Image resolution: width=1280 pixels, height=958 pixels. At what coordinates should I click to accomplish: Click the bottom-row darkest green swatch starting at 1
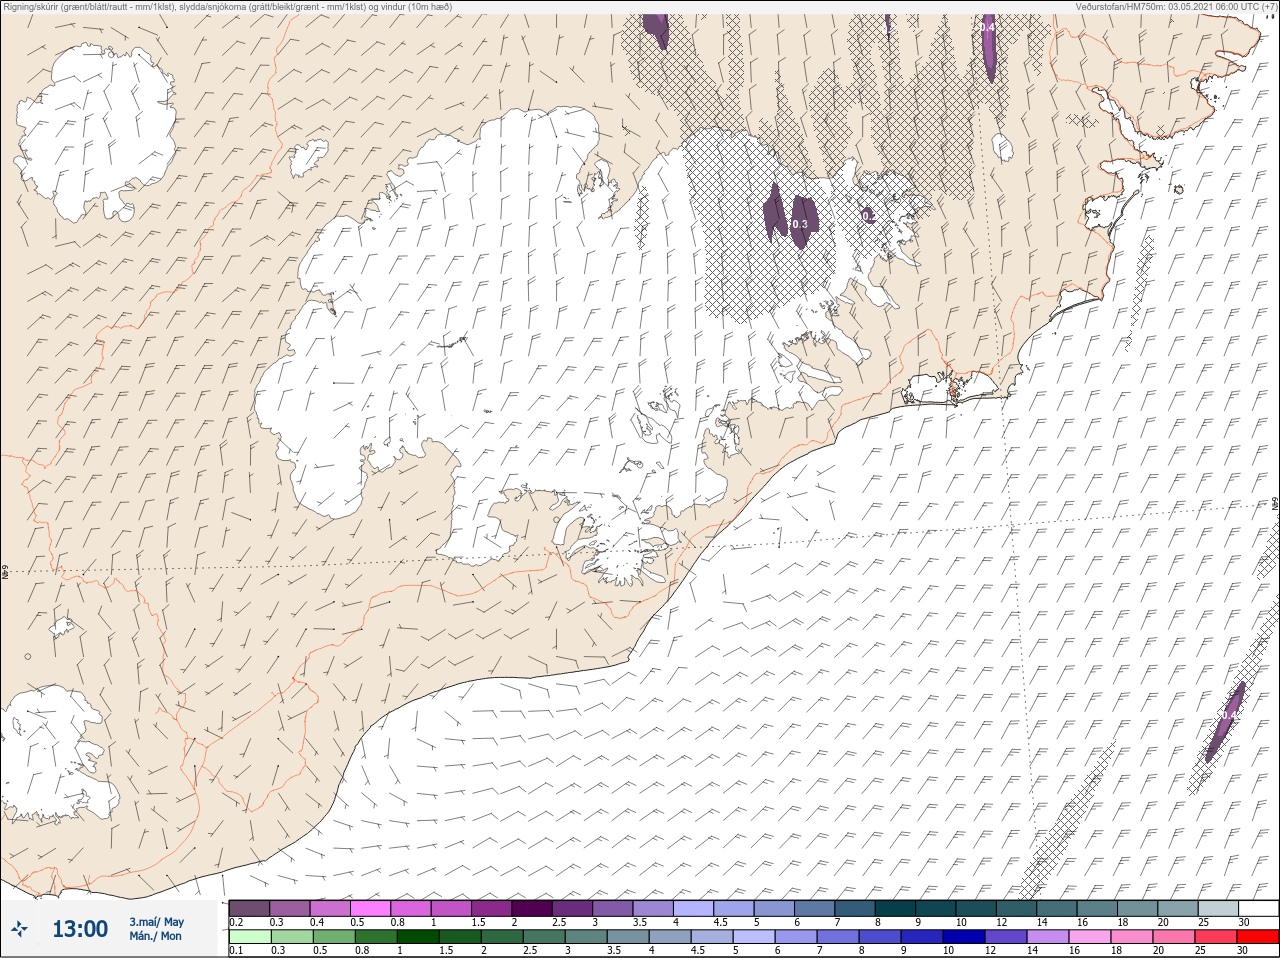coord(418,937)
